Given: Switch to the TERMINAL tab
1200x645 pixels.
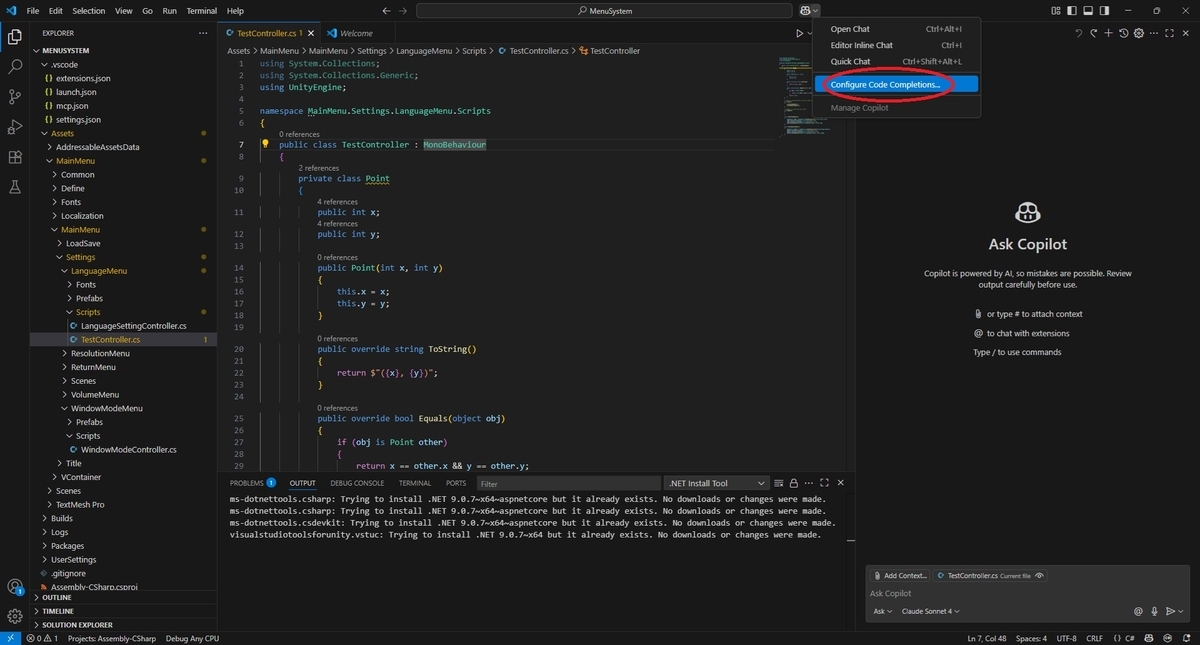Looking at the screenshot, I should click(x=415, y=483).
